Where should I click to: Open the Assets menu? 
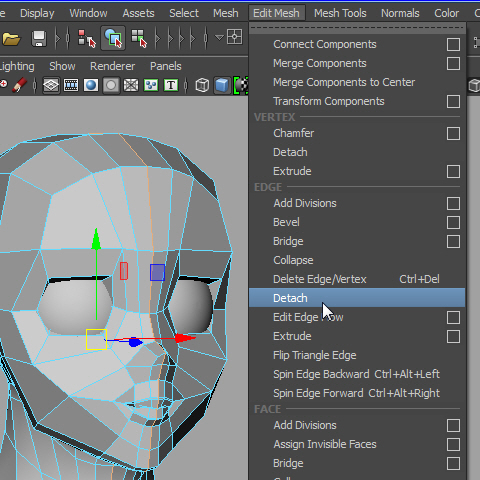(x=138, y=13)
